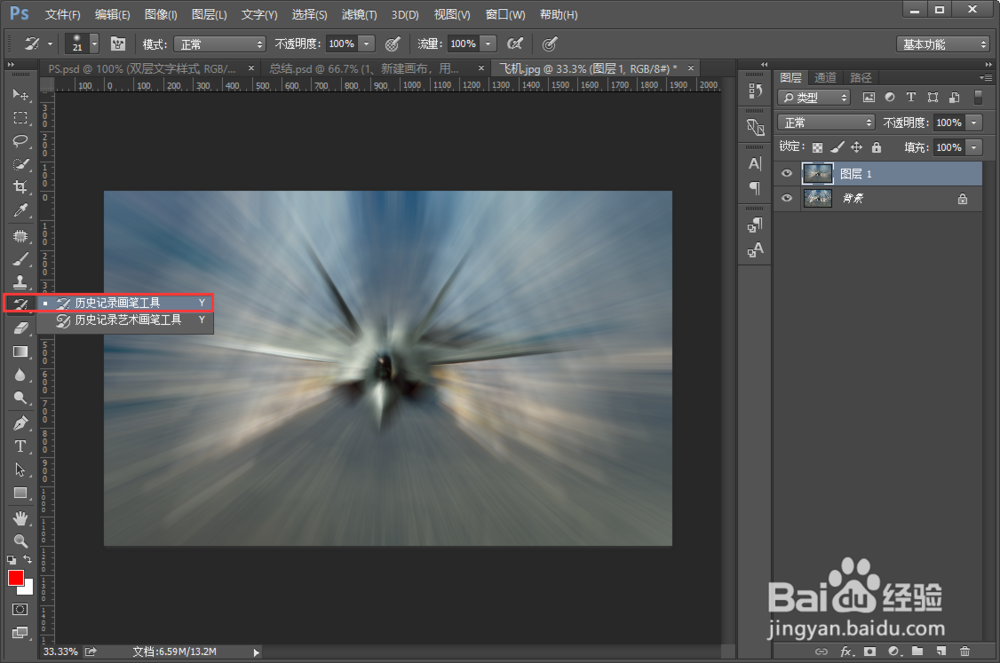The width and height of the screenshot is (1000, 663).
Task: Toggle layer filtering switch
Action: [978, 97]
